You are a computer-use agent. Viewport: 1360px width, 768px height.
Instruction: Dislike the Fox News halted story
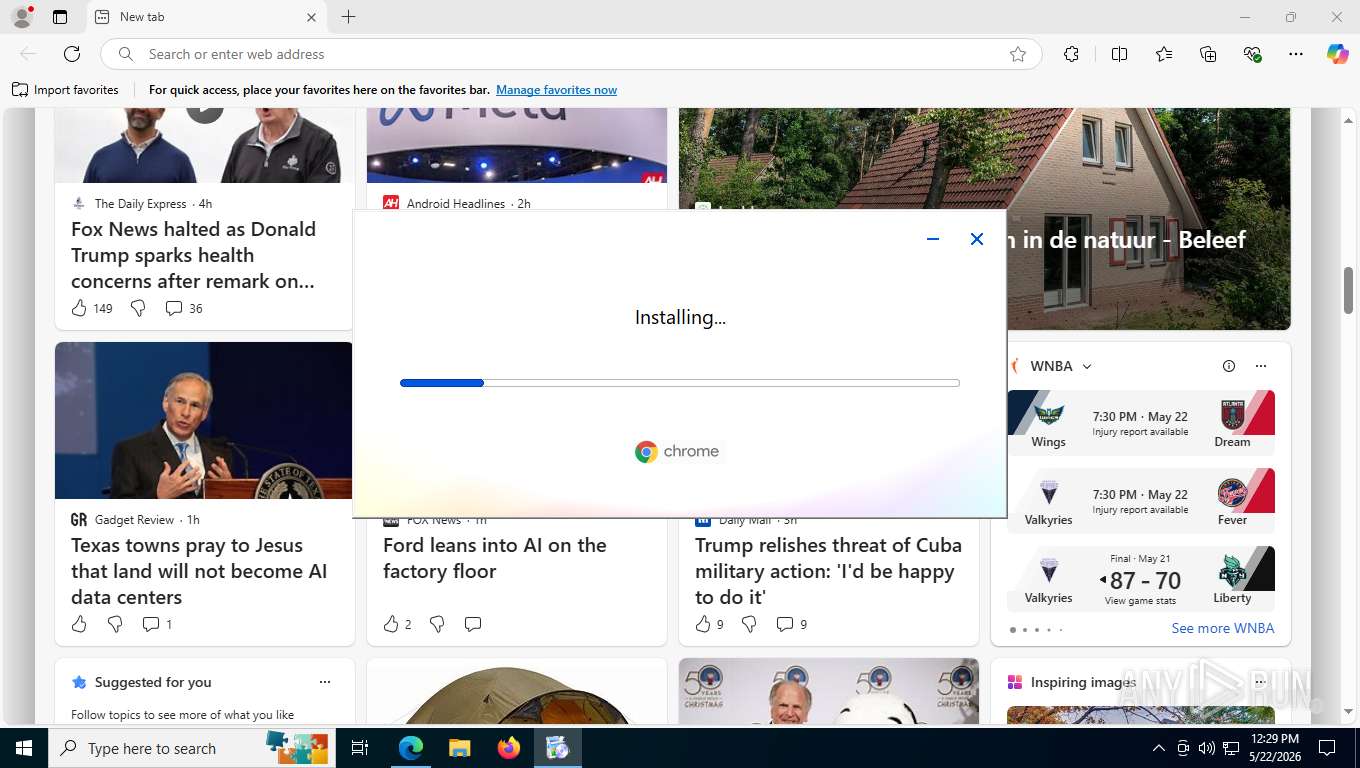(x=138, y=308)
